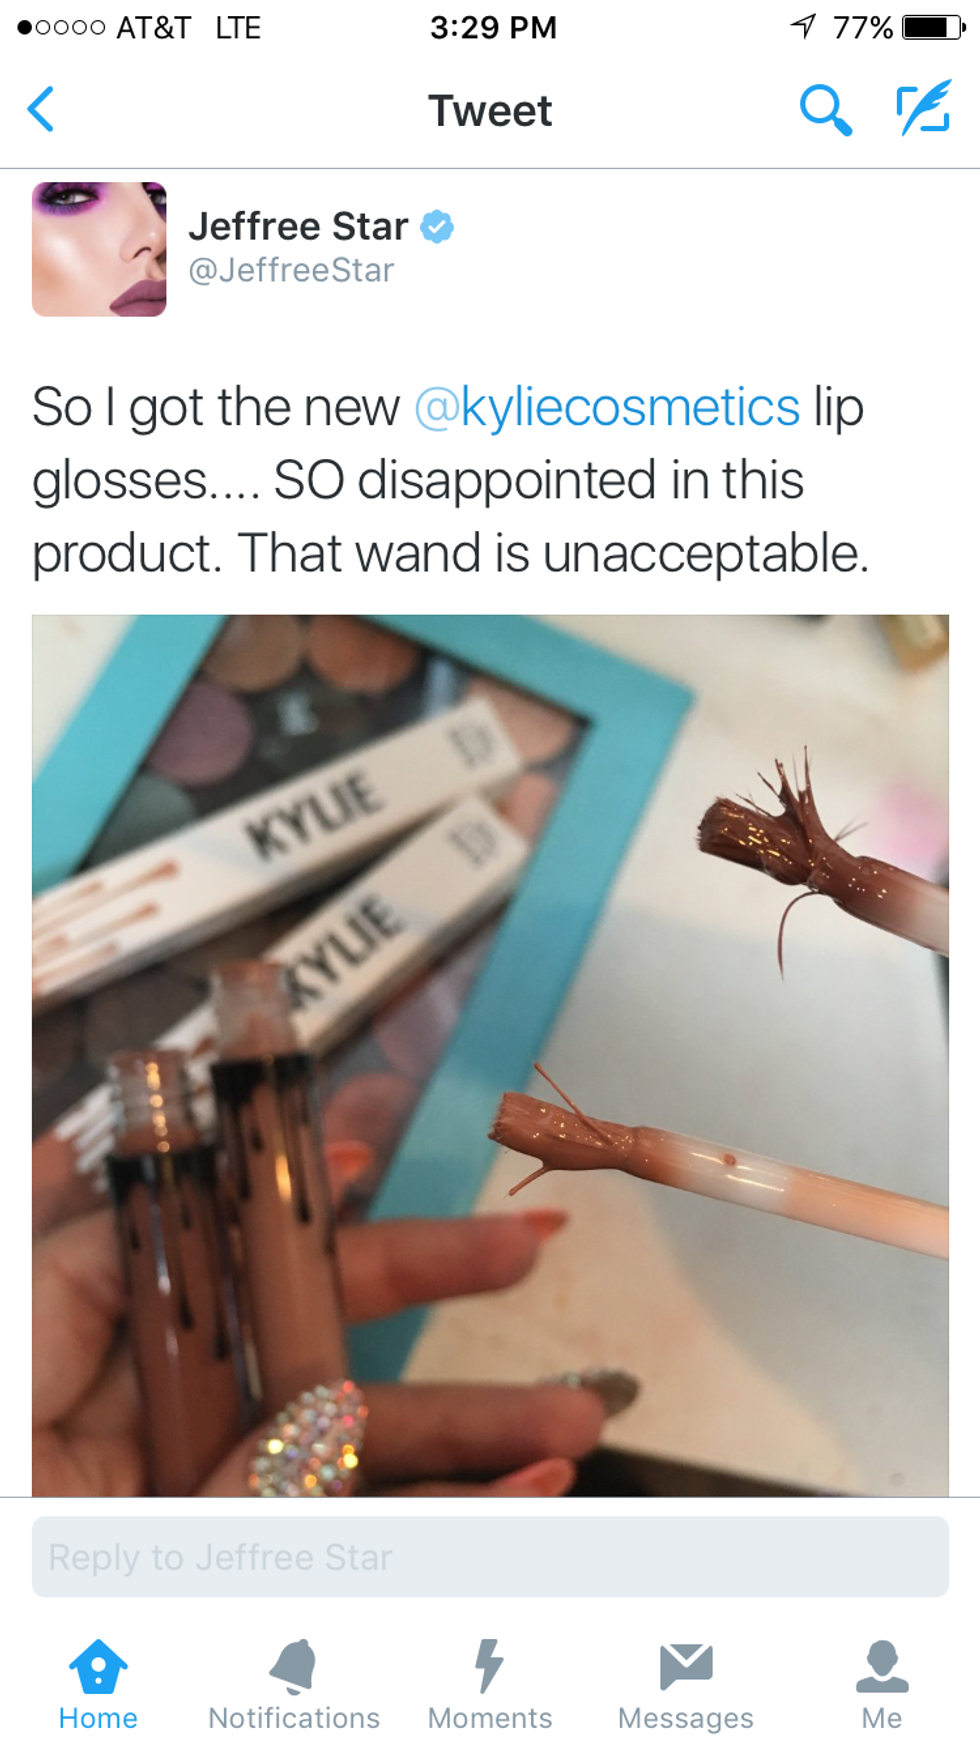Open the Moments lightning bolt icon

click(x=489, y=1666)
